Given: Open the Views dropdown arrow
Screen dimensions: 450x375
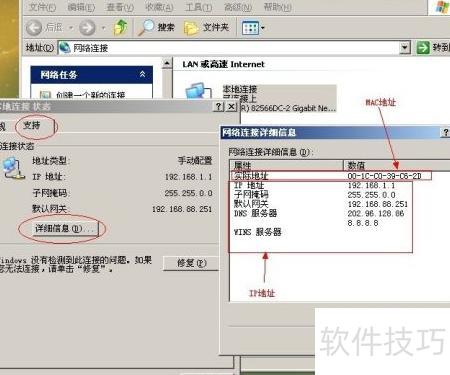Looking at the screenshot, I should 263,28.
